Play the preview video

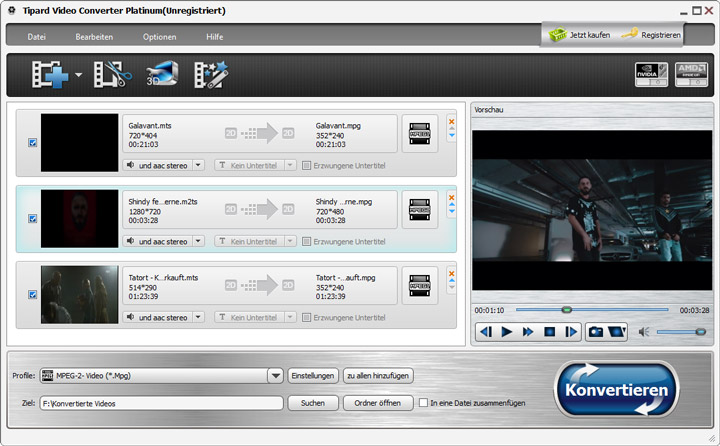[x=506, y=332]
